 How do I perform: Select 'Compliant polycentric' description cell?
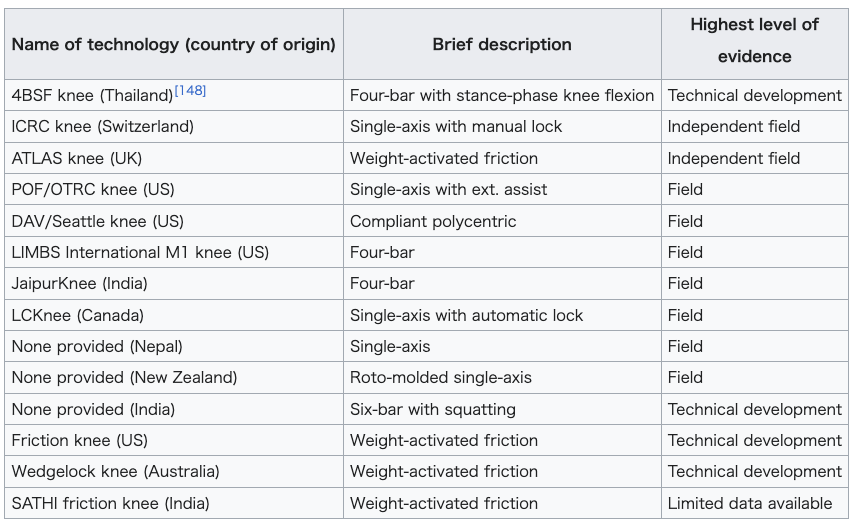point(502,221)
